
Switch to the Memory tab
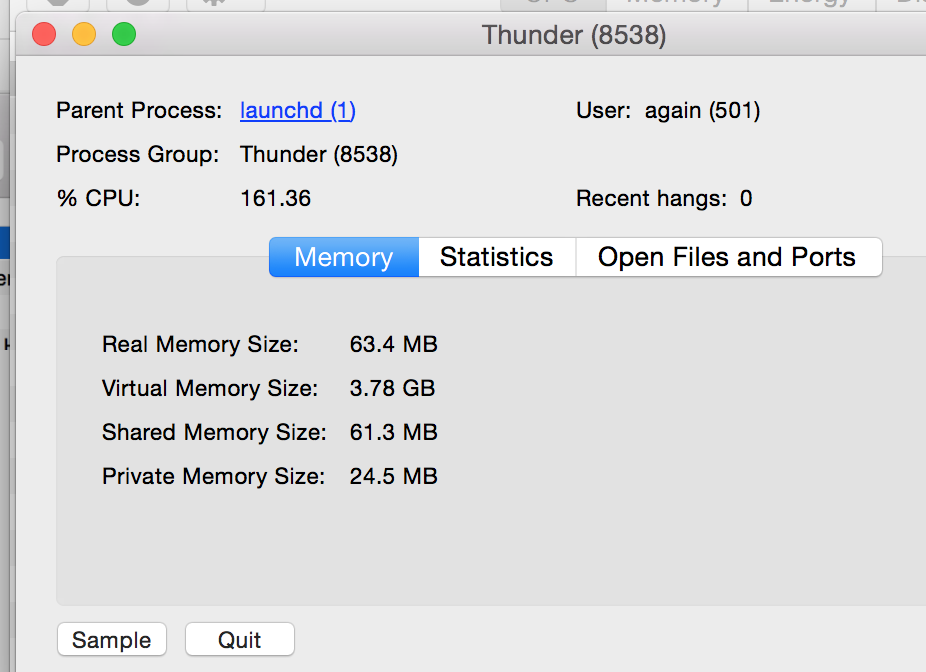click(344, 257)
